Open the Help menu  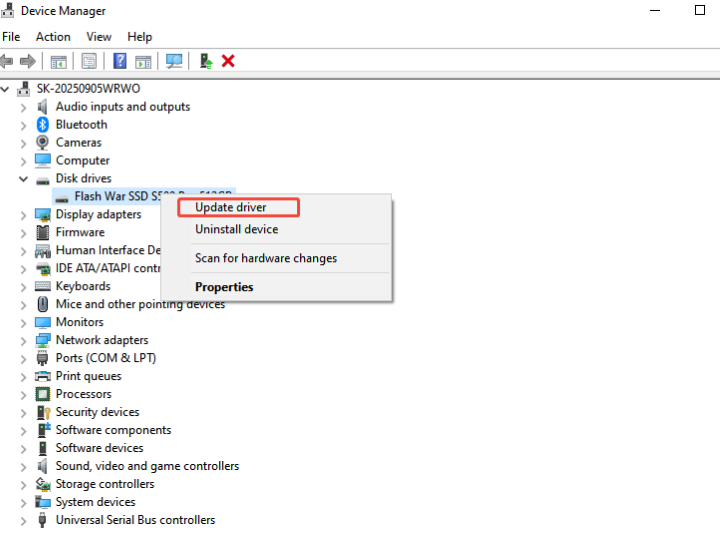pyautogui.click(x=140, y=37)
